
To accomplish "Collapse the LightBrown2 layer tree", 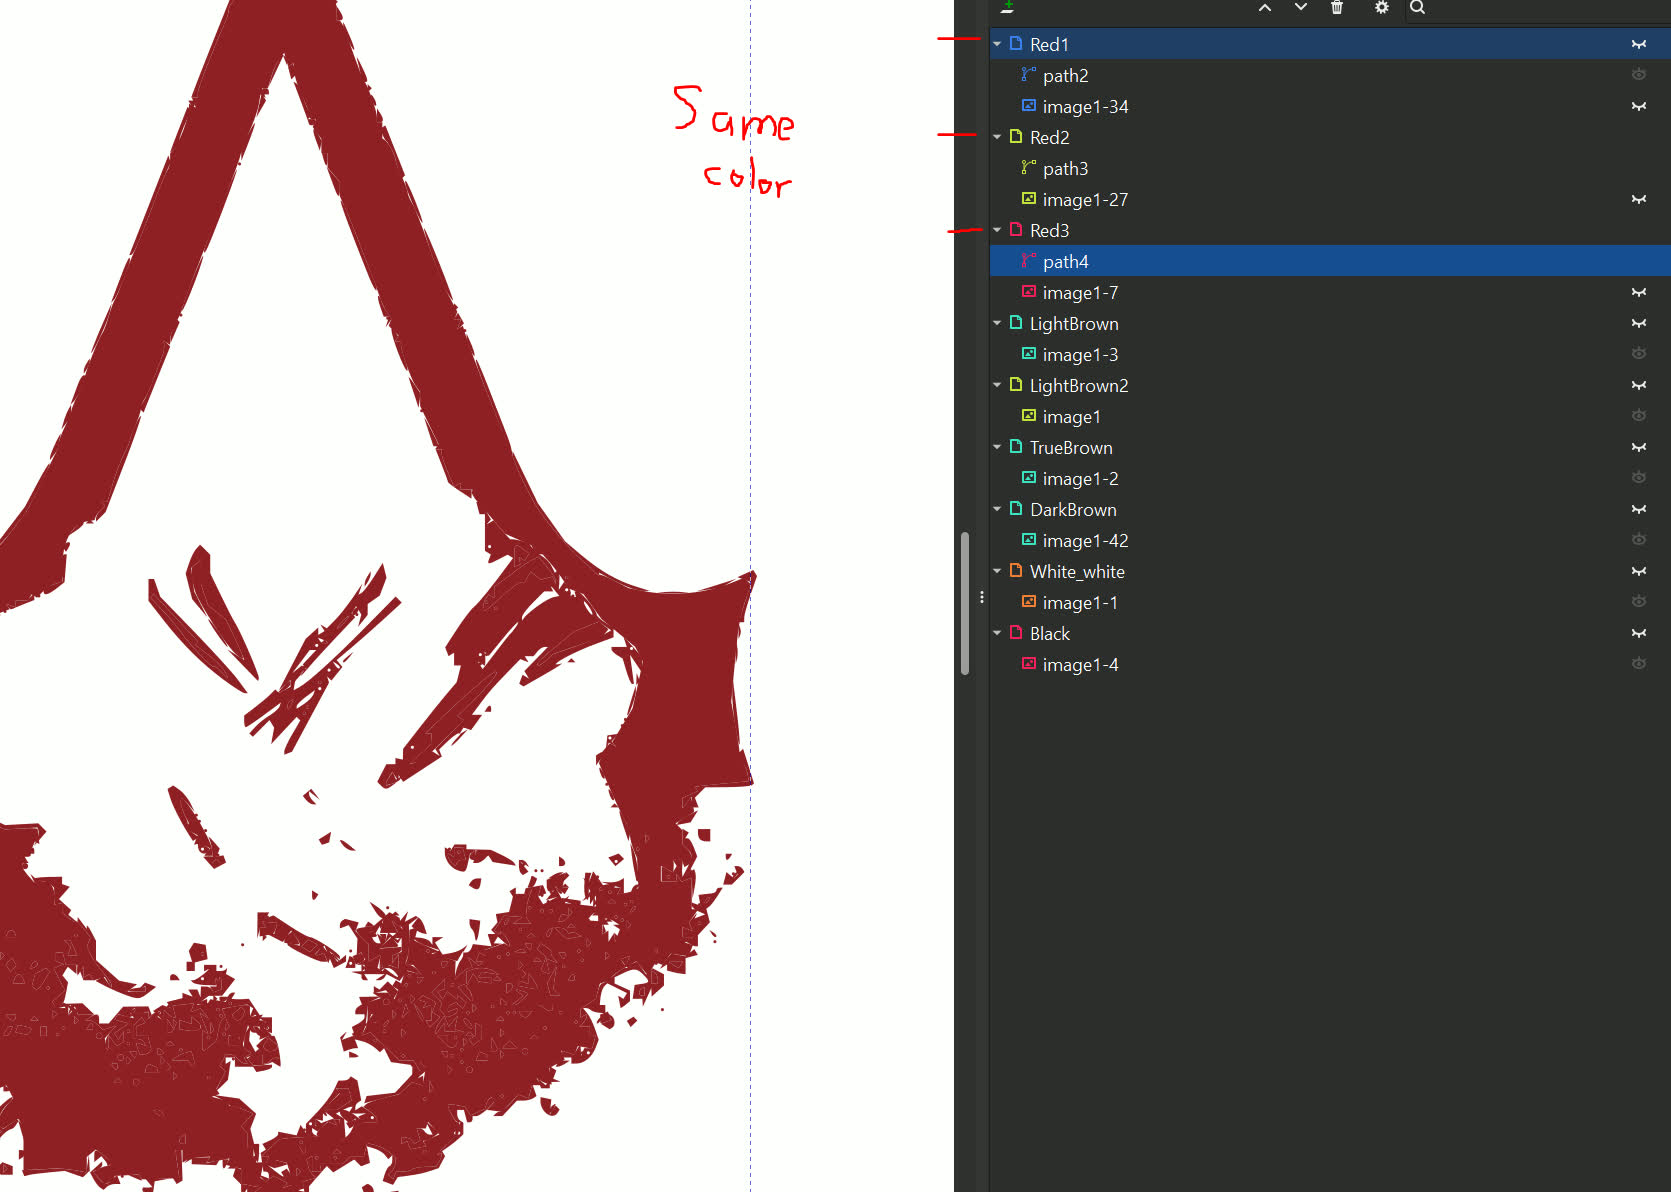I will pos(997,385).
